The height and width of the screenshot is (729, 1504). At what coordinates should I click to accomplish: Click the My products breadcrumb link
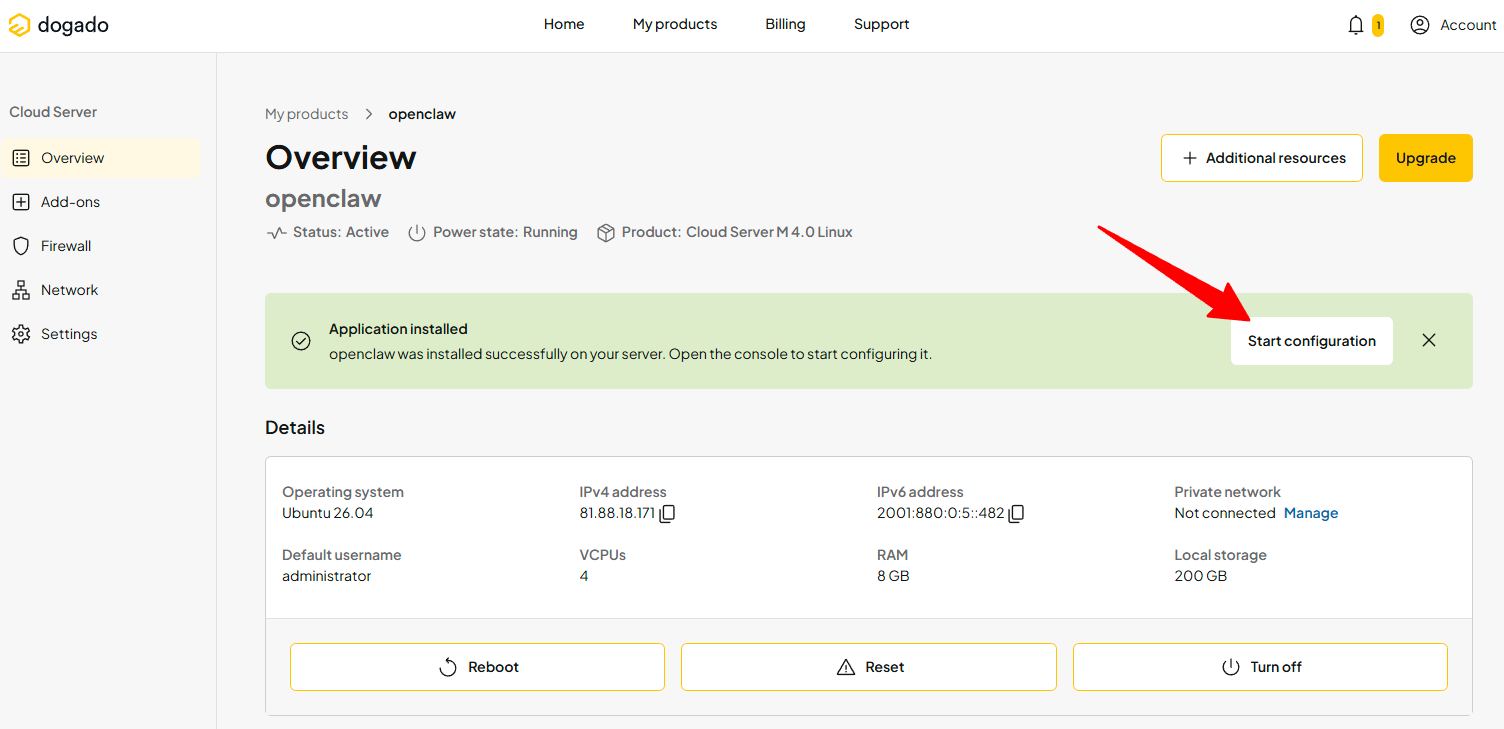point(307,114)
